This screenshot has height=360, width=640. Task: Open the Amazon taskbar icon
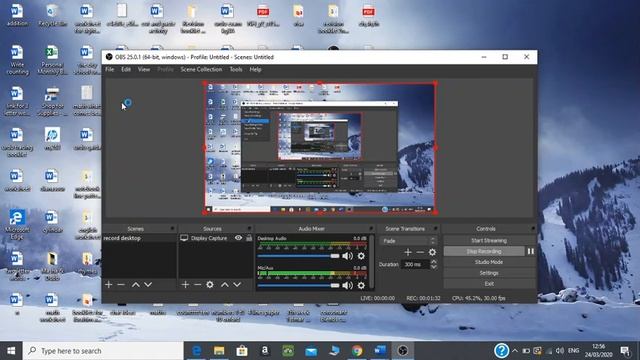tap(265, 351)
